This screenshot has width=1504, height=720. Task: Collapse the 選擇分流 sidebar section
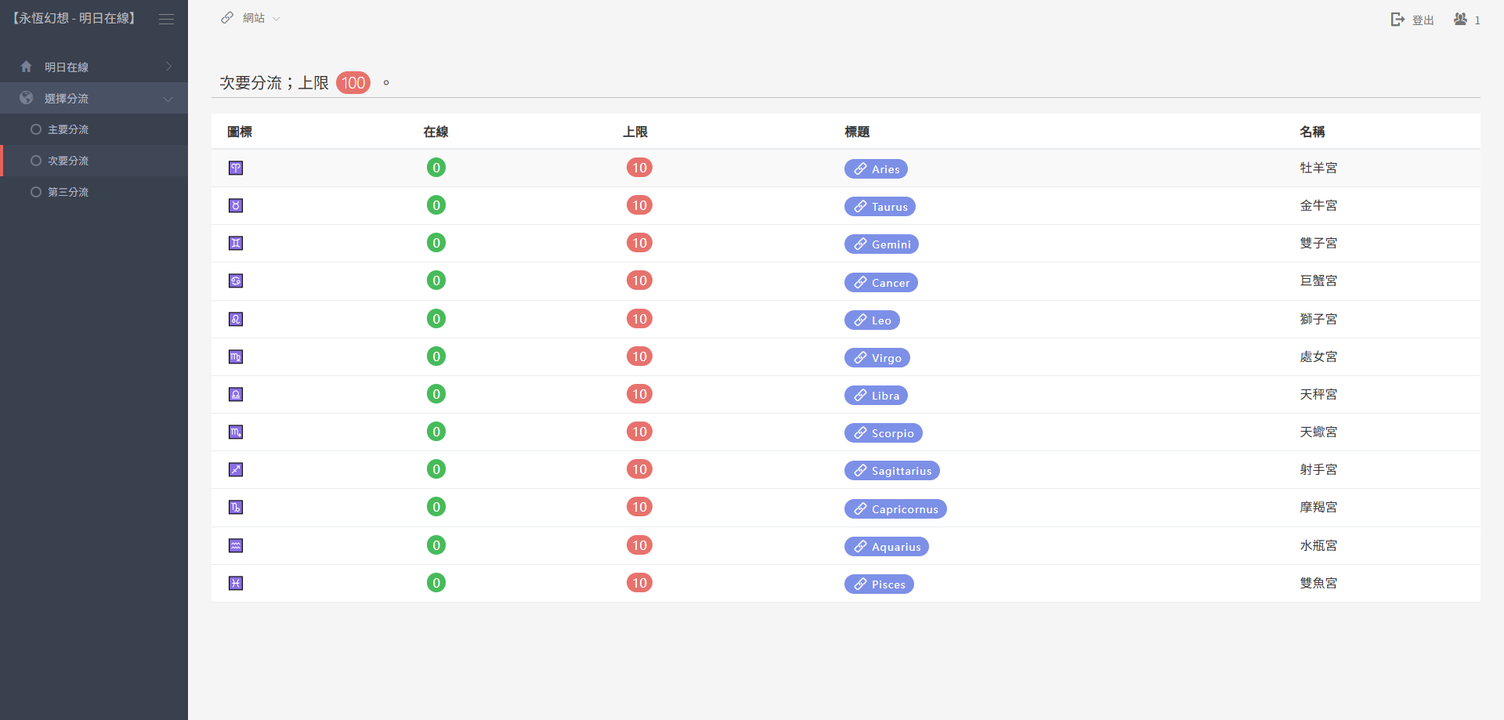pos(168,99)
